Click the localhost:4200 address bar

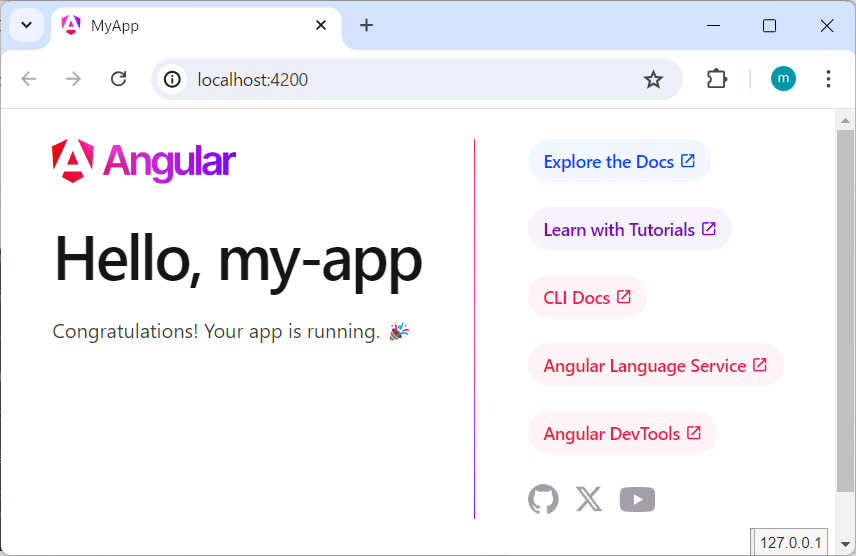400,79
